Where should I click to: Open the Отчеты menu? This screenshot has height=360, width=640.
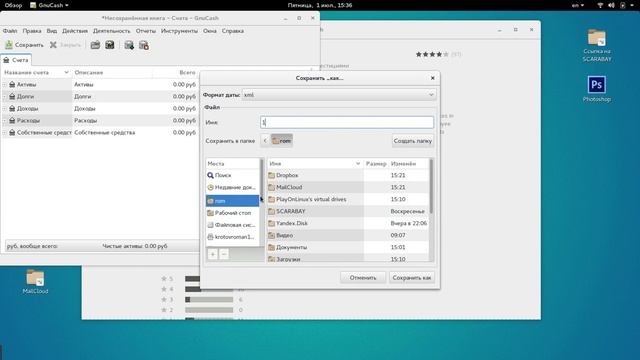click(146, 31)
